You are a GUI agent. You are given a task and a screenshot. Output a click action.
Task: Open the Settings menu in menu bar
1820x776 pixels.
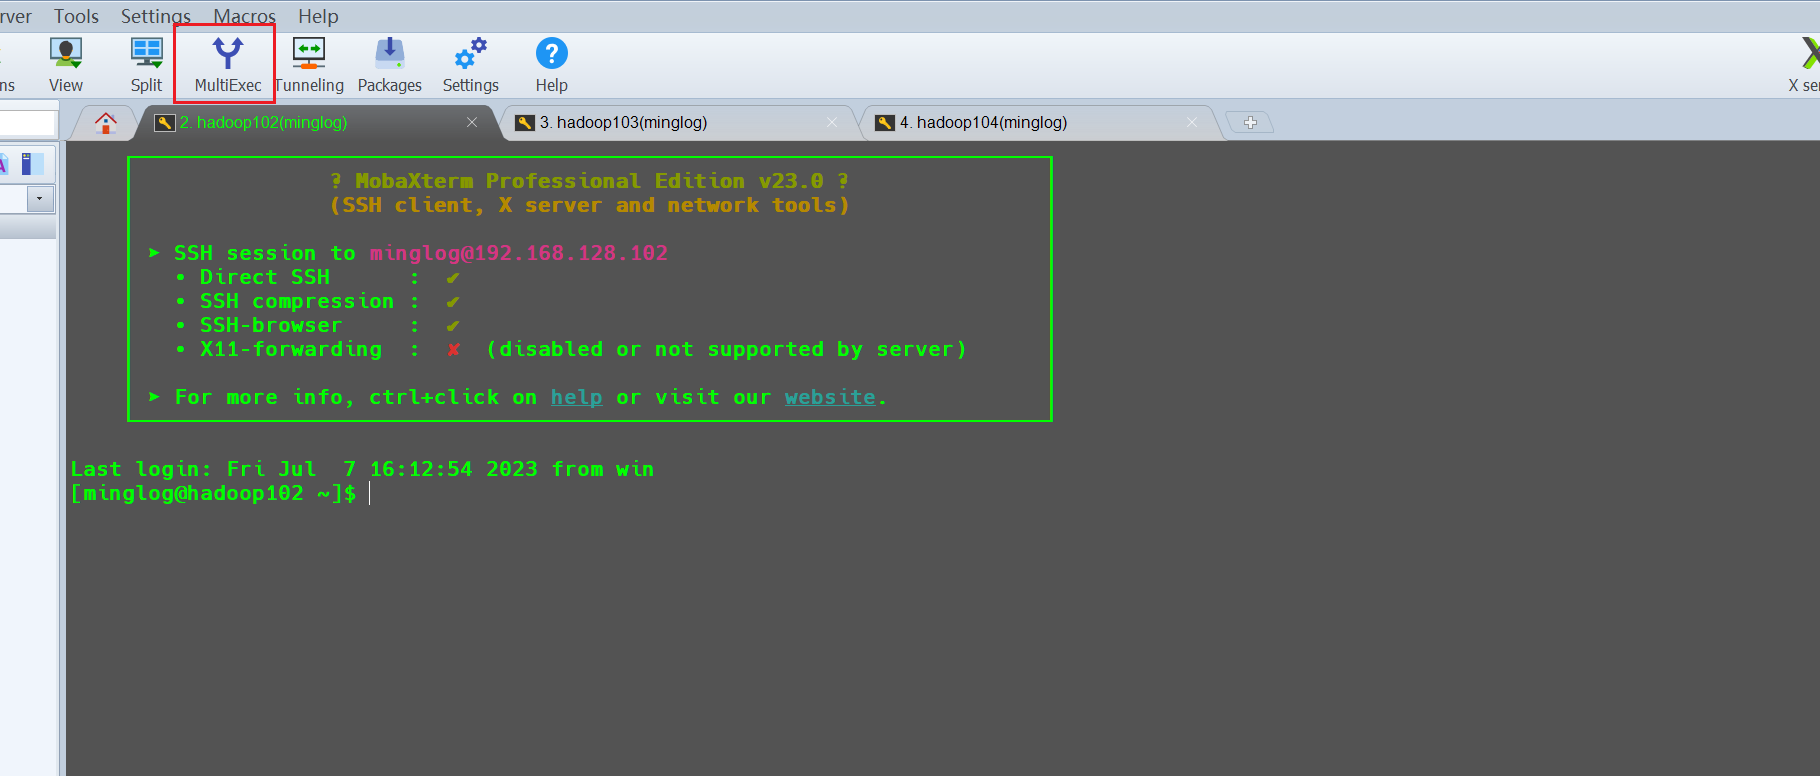(x=156, y=16)
